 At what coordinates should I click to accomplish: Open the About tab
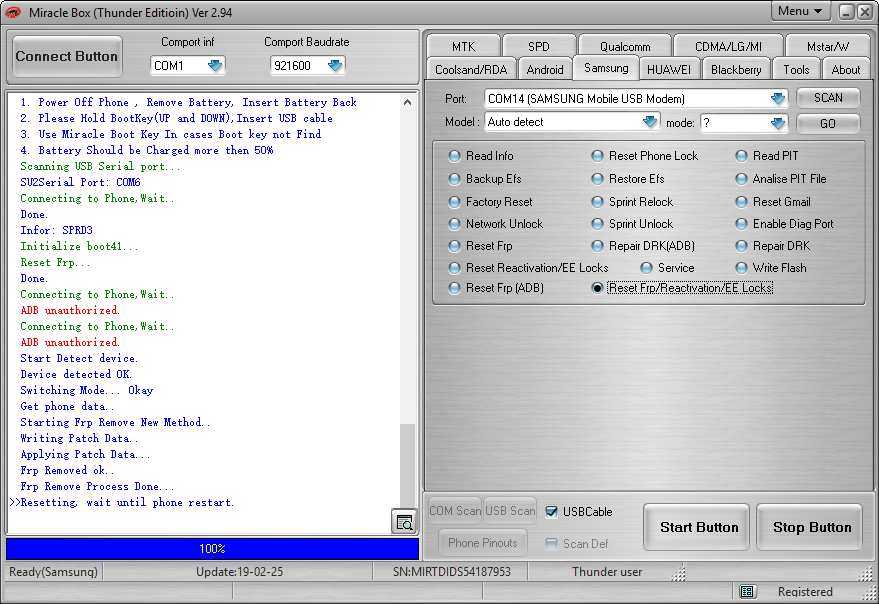tap(845, 70)
